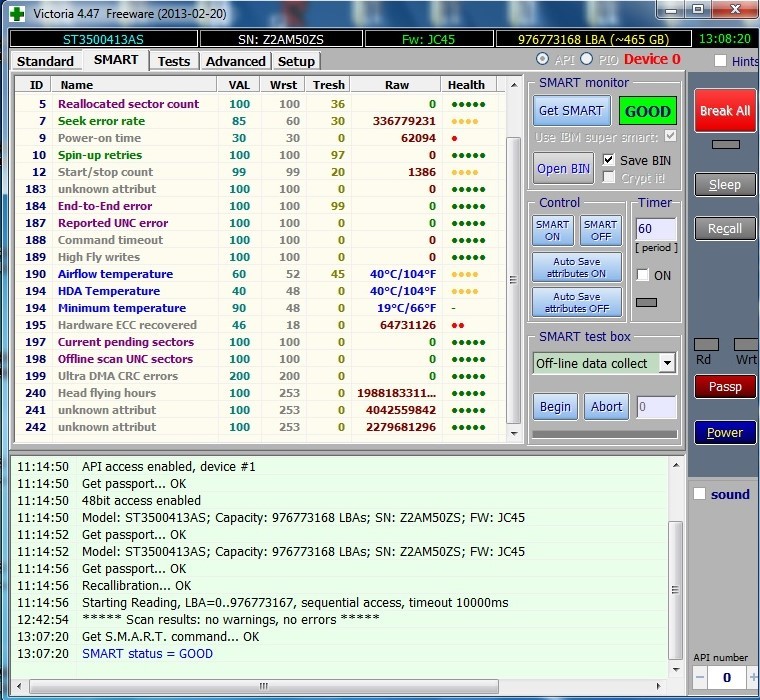Click the SMART table vertical scrollbar thumb
Screen dimensions: 760x700
514,280
